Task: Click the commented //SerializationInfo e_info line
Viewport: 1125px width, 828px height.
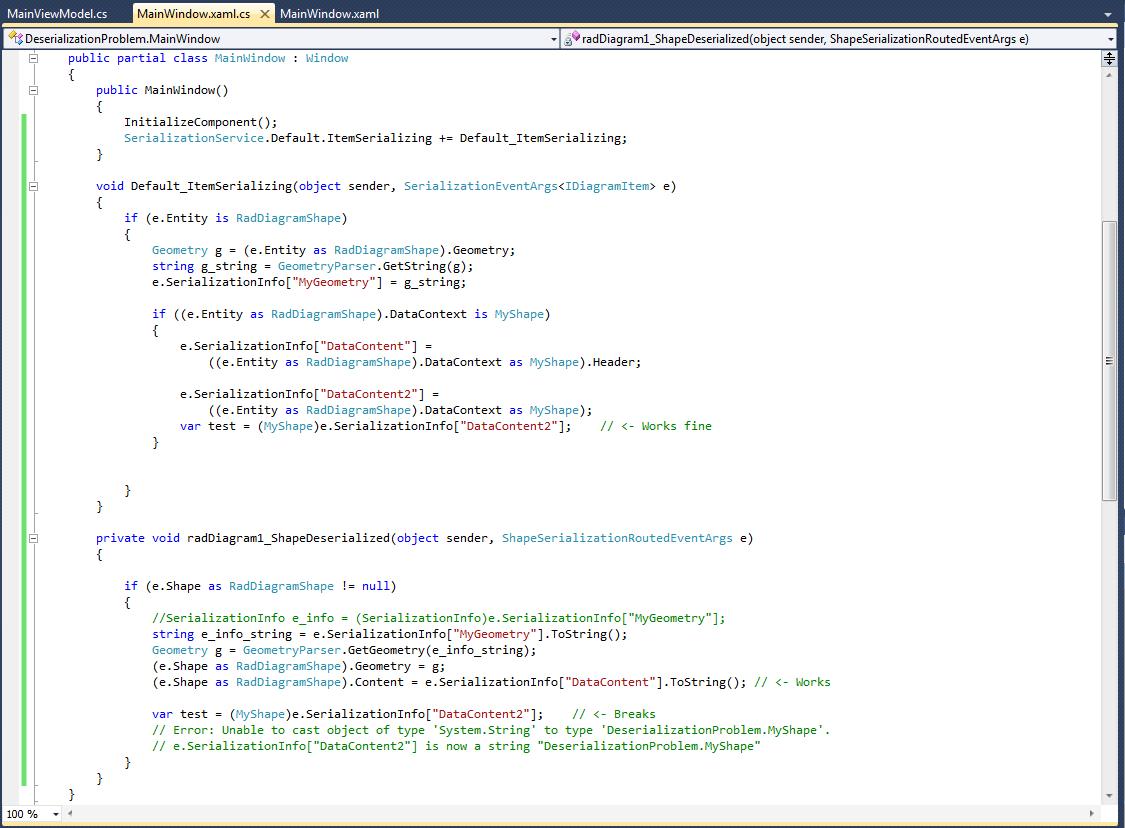Action: pyautogui.click(x=438, y=618)
